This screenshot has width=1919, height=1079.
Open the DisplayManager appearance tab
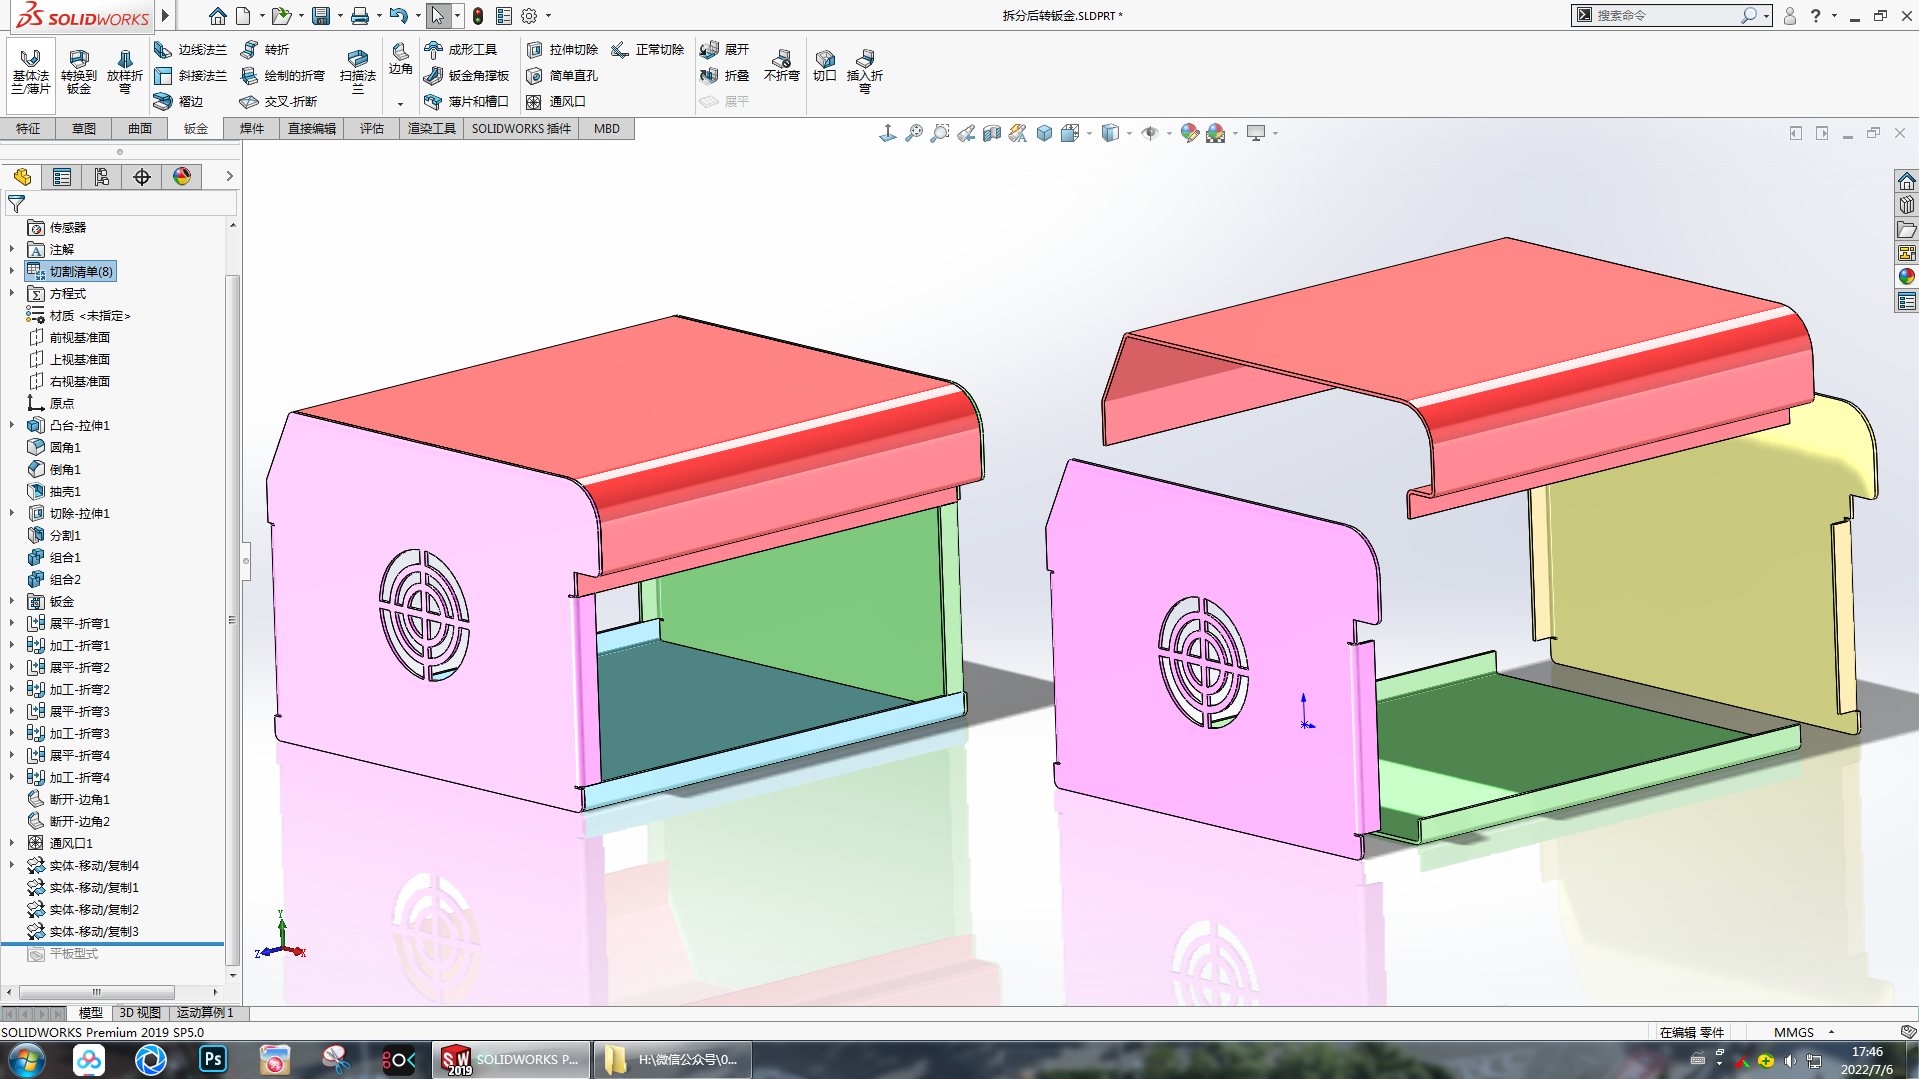click(x=182, y=177)
